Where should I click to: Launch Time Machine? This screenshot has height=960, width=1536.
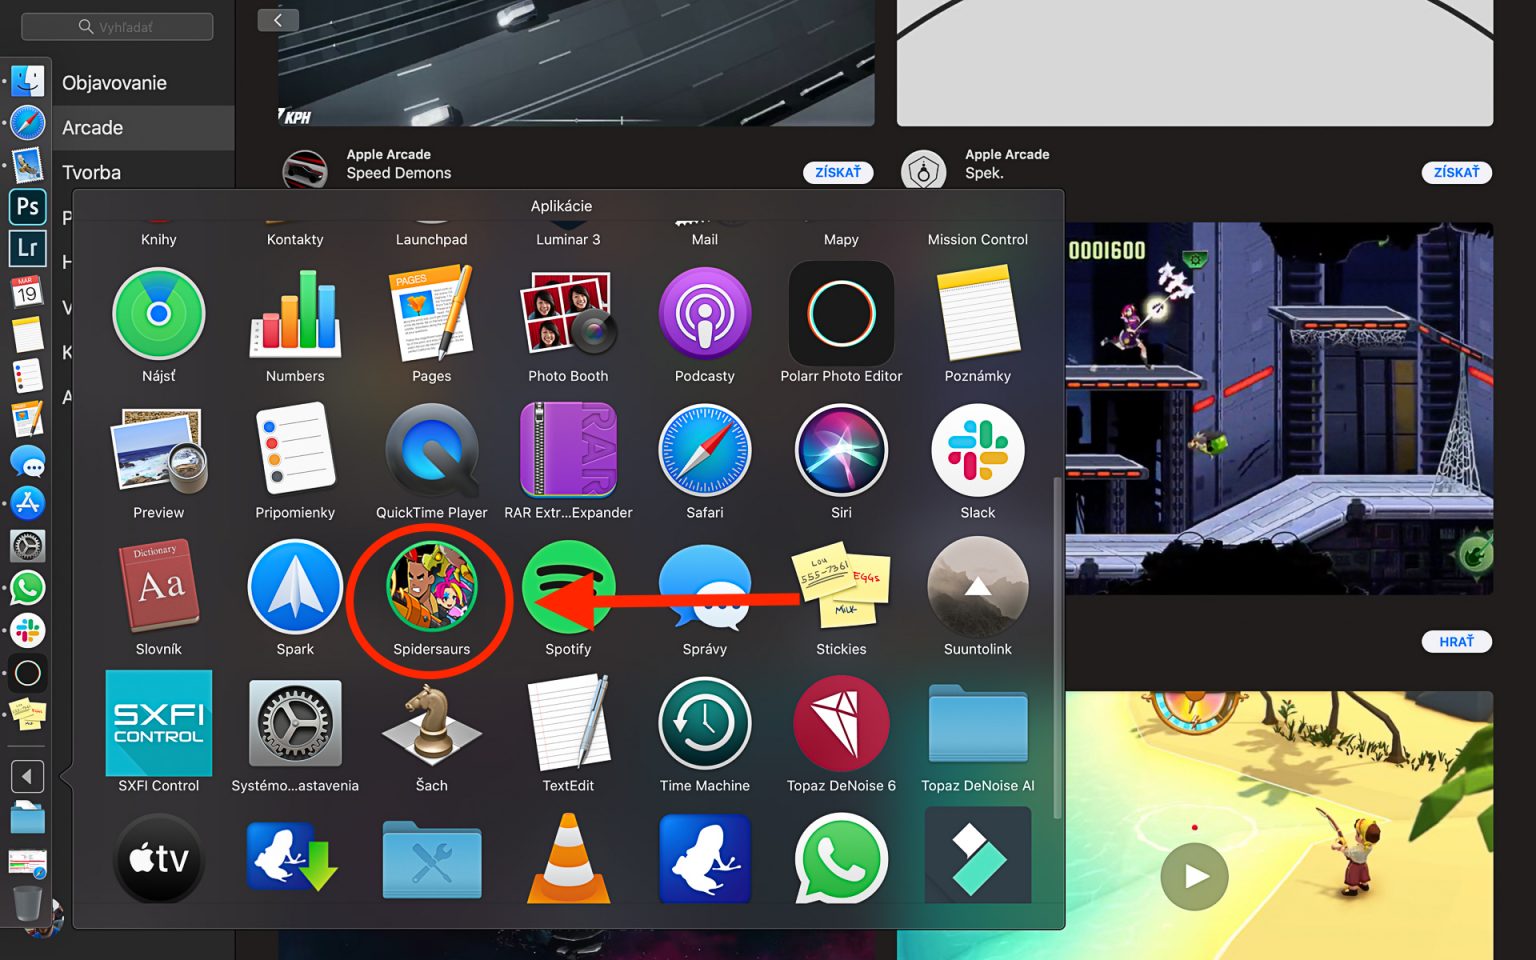[x=705, y=724]
